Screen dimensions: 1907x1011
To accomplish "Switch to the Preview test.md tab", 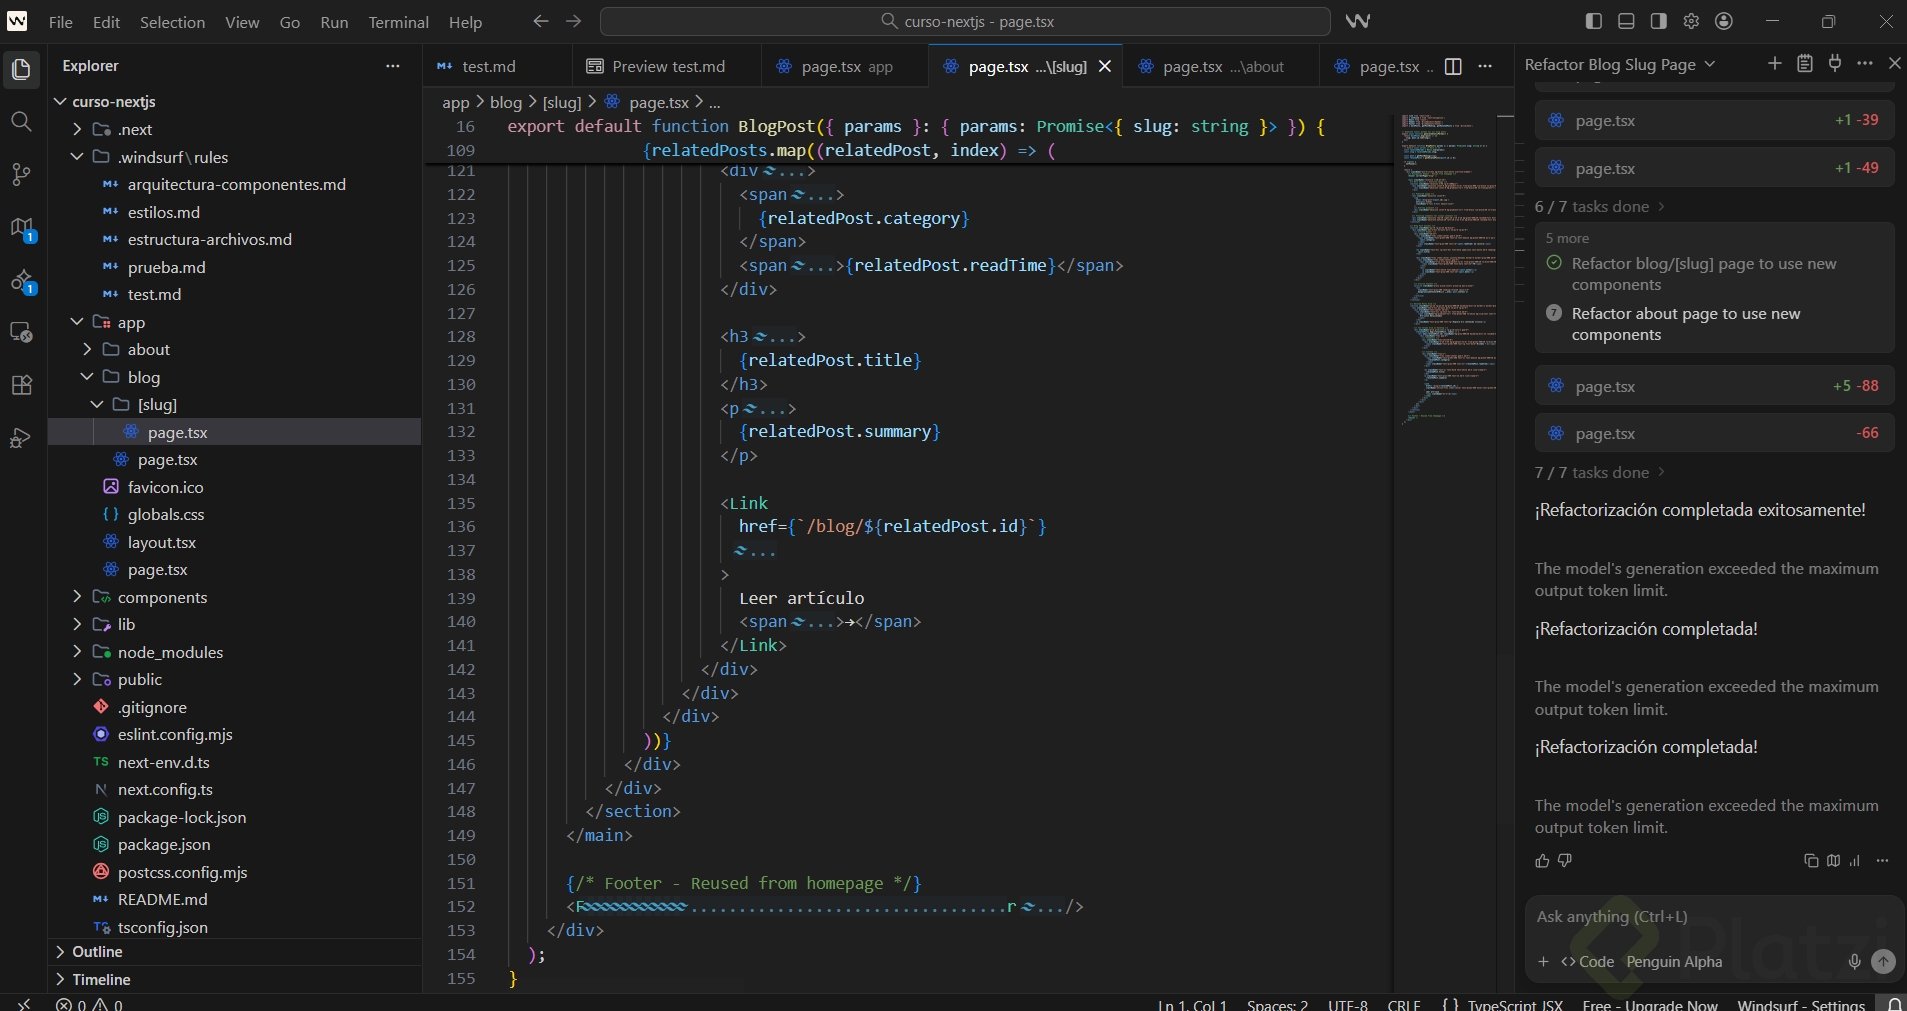I will coord(667,66).
